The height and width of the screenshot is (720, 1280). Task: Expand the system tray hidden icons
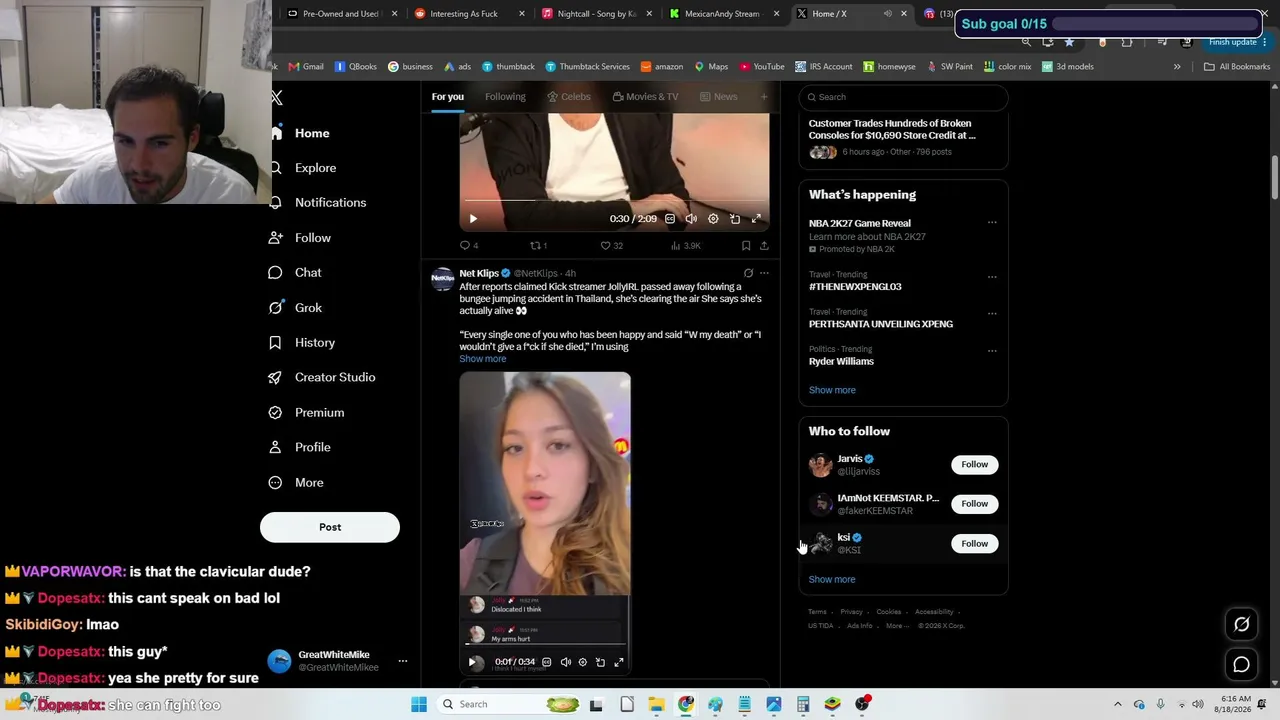1118,704
